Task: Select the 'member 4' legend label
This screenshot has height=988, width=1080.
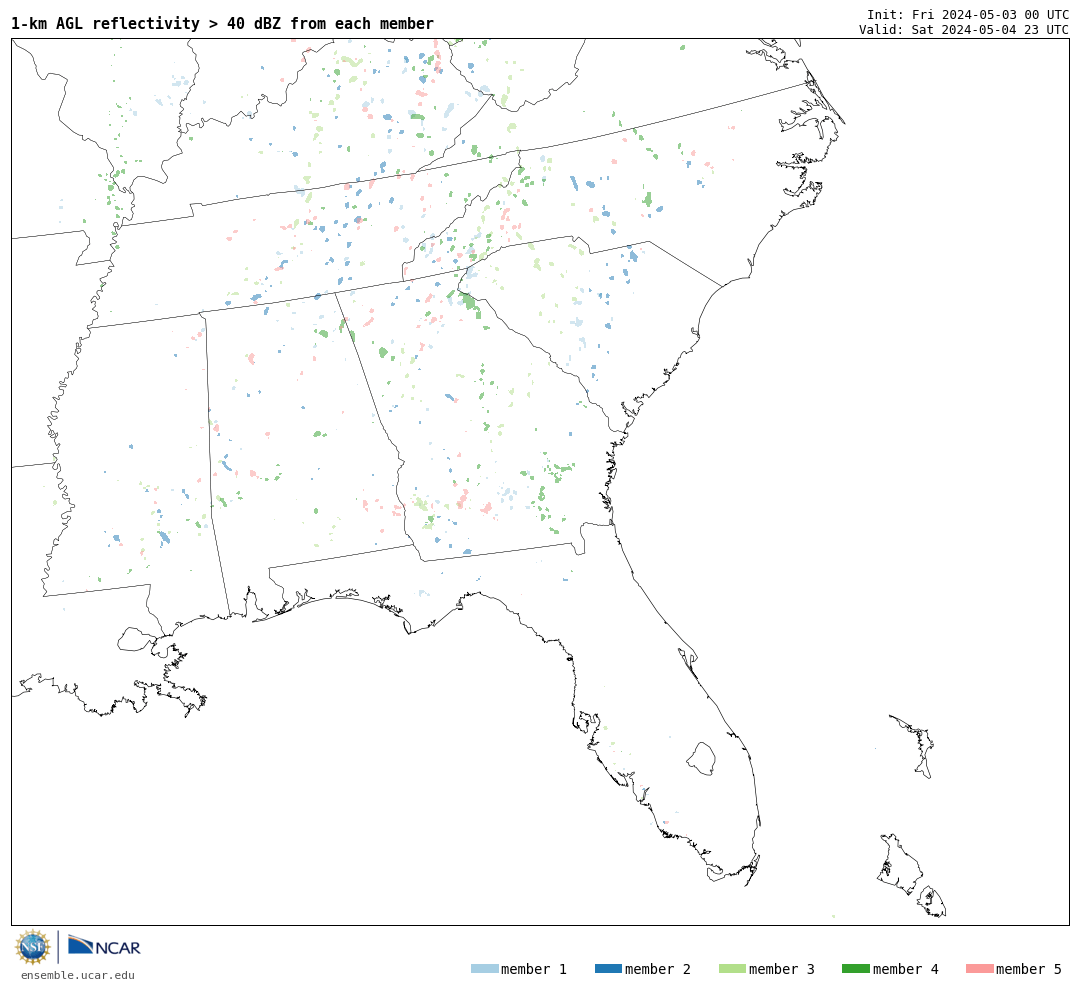Action: 905,969
